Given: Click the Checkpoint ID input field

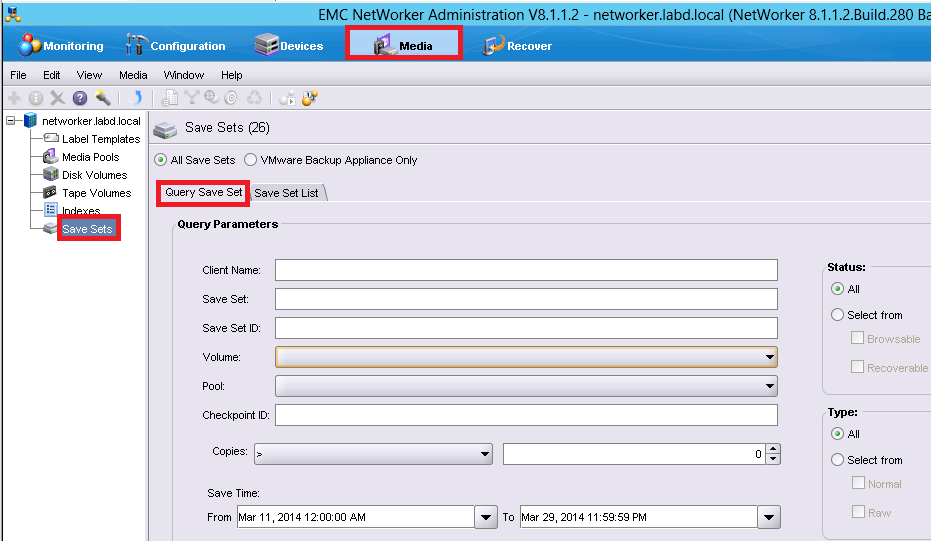Looking at the screenshot, I should (526, 415).
